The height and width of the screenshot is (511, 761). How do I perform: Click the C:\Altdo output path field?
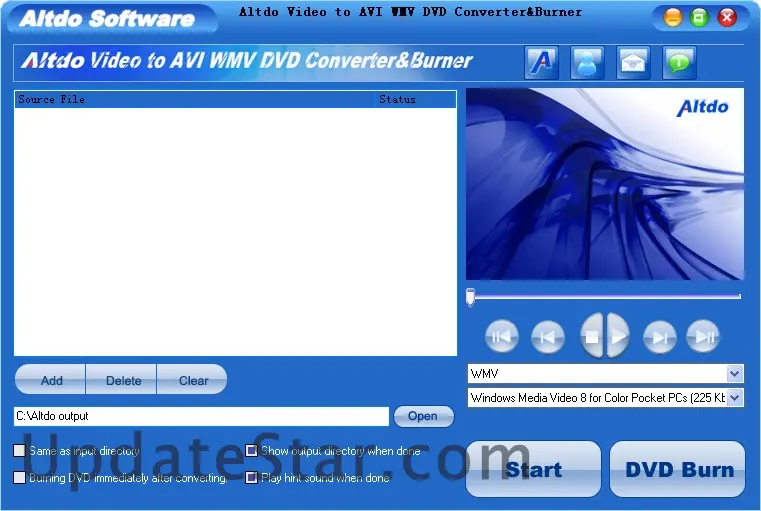pos(201,416)
